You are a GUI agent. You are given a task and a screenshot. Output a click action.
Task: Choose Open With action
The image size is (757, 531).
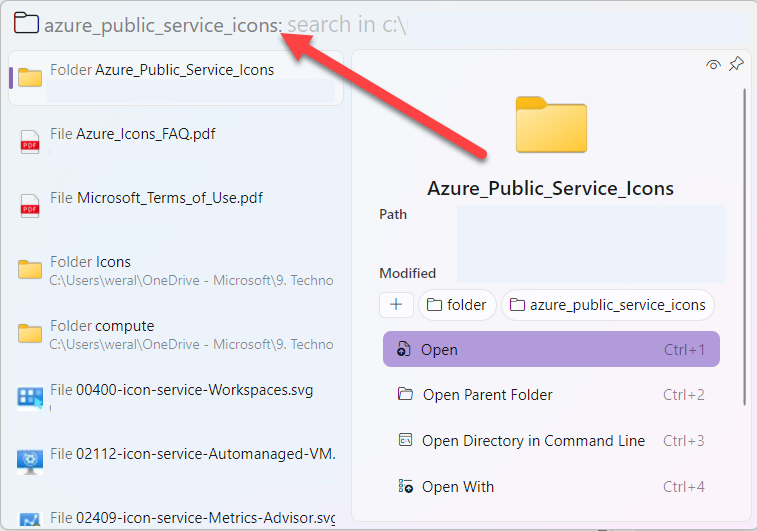pyautogui.click(x=551, y=486)
